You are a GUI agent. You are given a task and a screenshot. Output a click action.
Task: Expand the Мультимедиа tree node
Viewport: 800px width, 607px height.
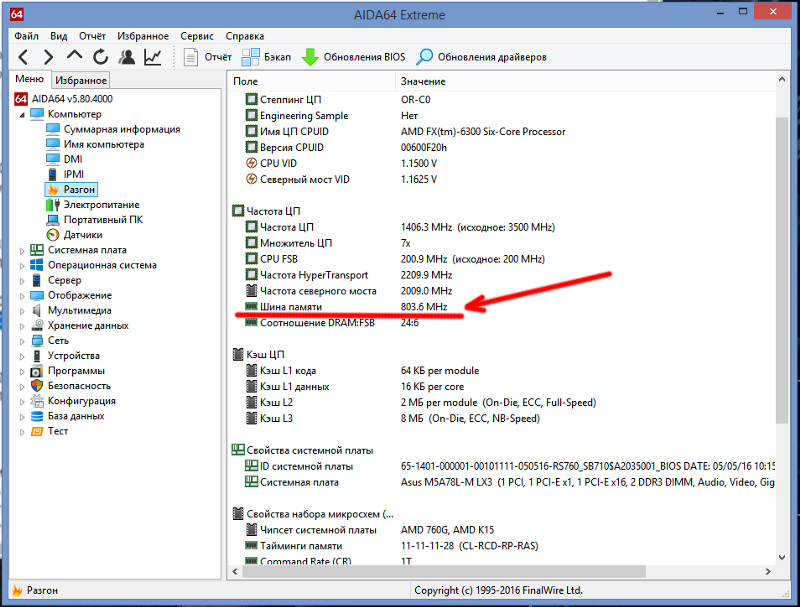(x=22, y=311)
